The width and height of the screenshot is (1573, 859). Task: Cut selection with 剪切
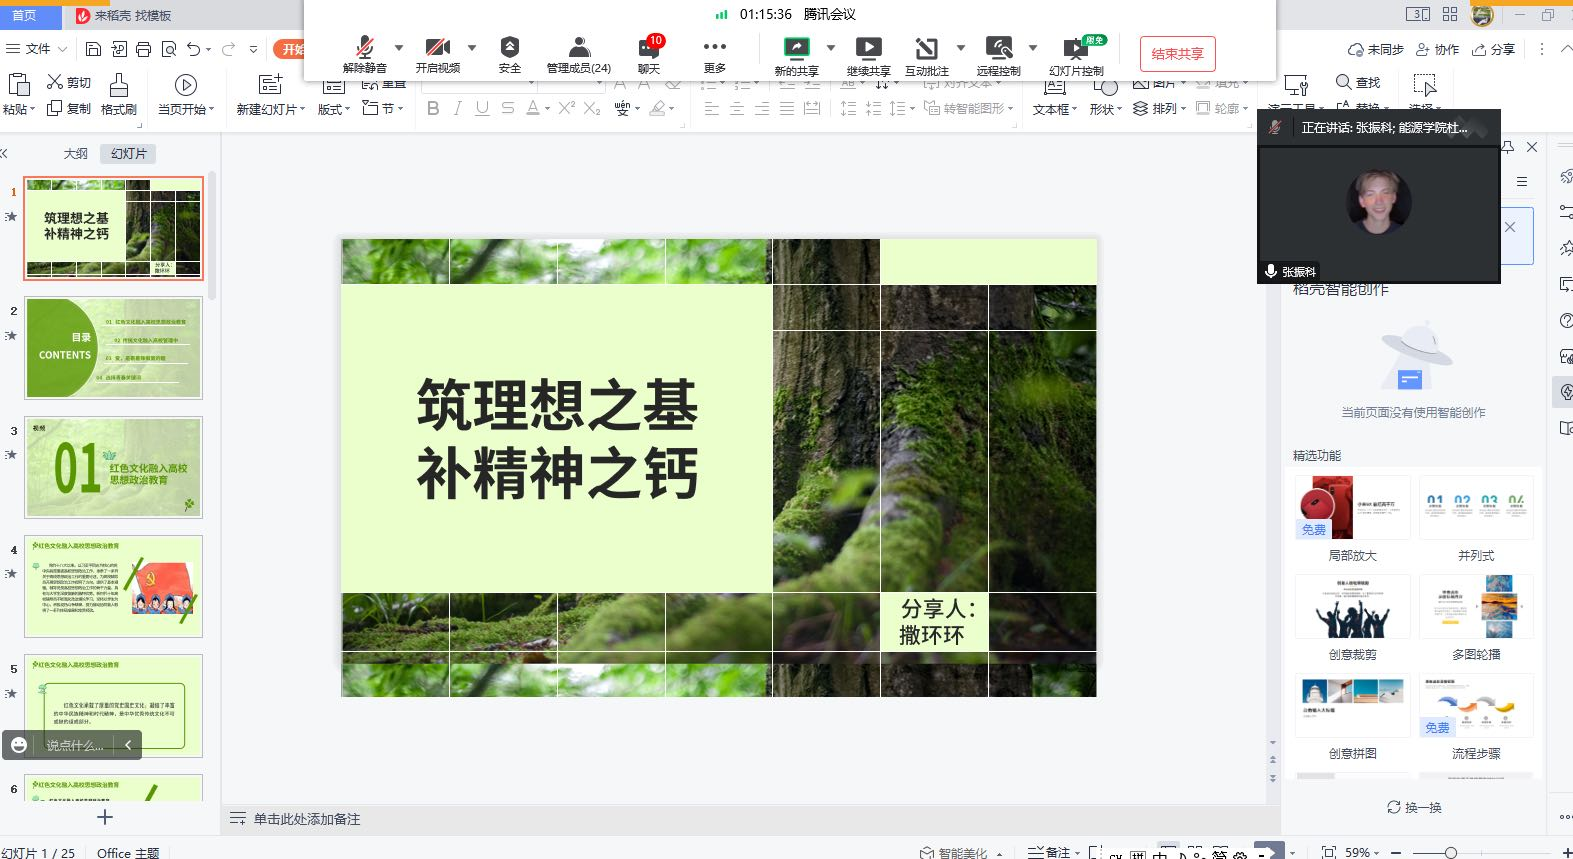[x=69, y=82]
